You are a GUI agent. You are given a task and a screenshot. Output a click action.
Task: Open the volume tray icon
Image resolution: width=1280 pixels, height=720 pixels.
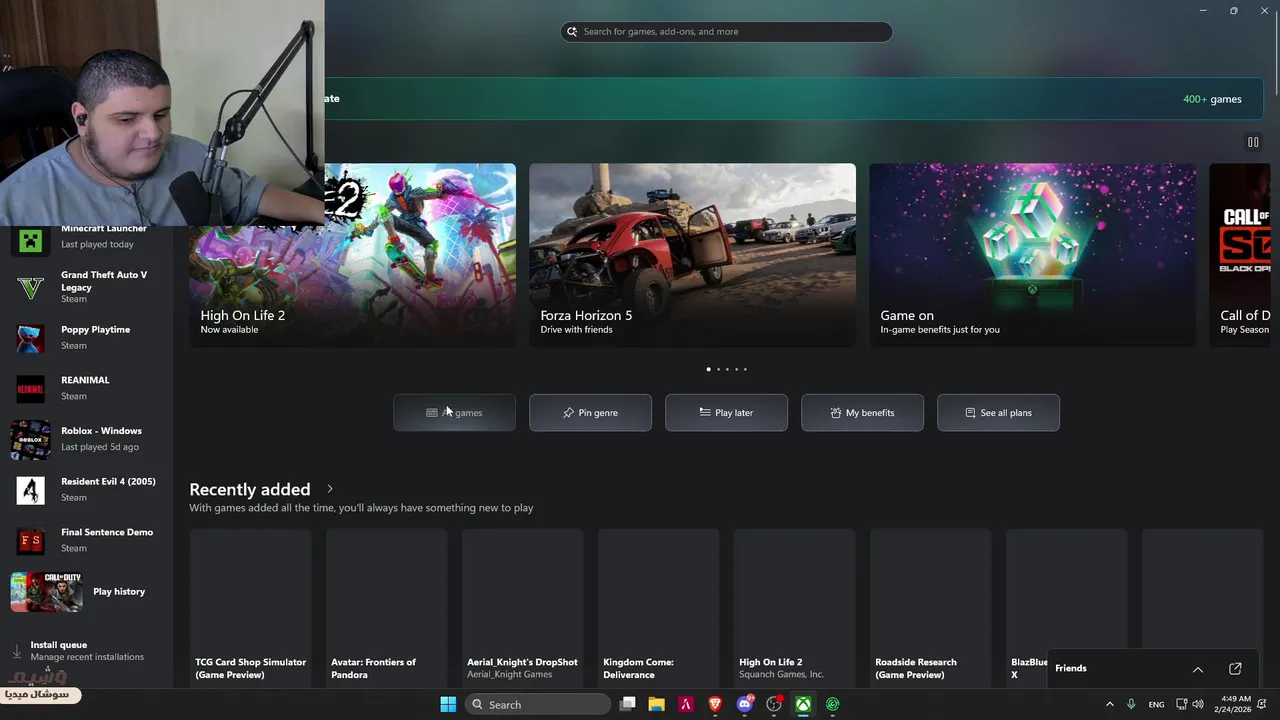(1198, 704)
